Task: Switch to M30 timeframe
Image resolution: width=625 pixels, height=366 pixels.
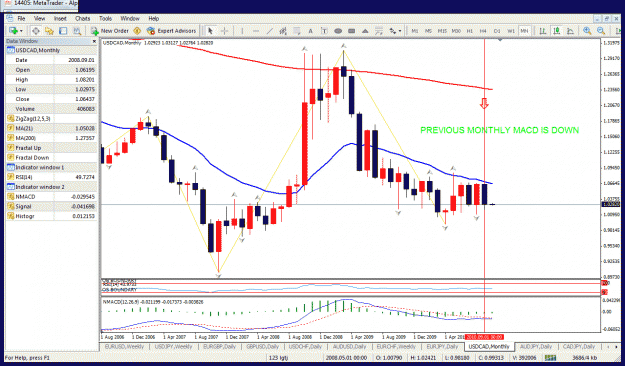Action: coord(456,31)
